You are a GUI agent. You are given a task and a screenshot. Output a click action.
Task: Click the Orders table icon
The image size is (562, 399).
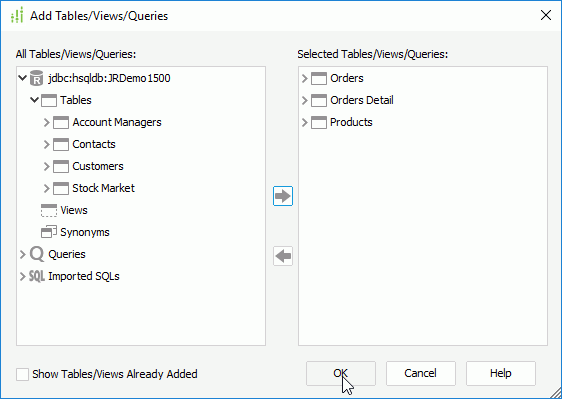319,78
